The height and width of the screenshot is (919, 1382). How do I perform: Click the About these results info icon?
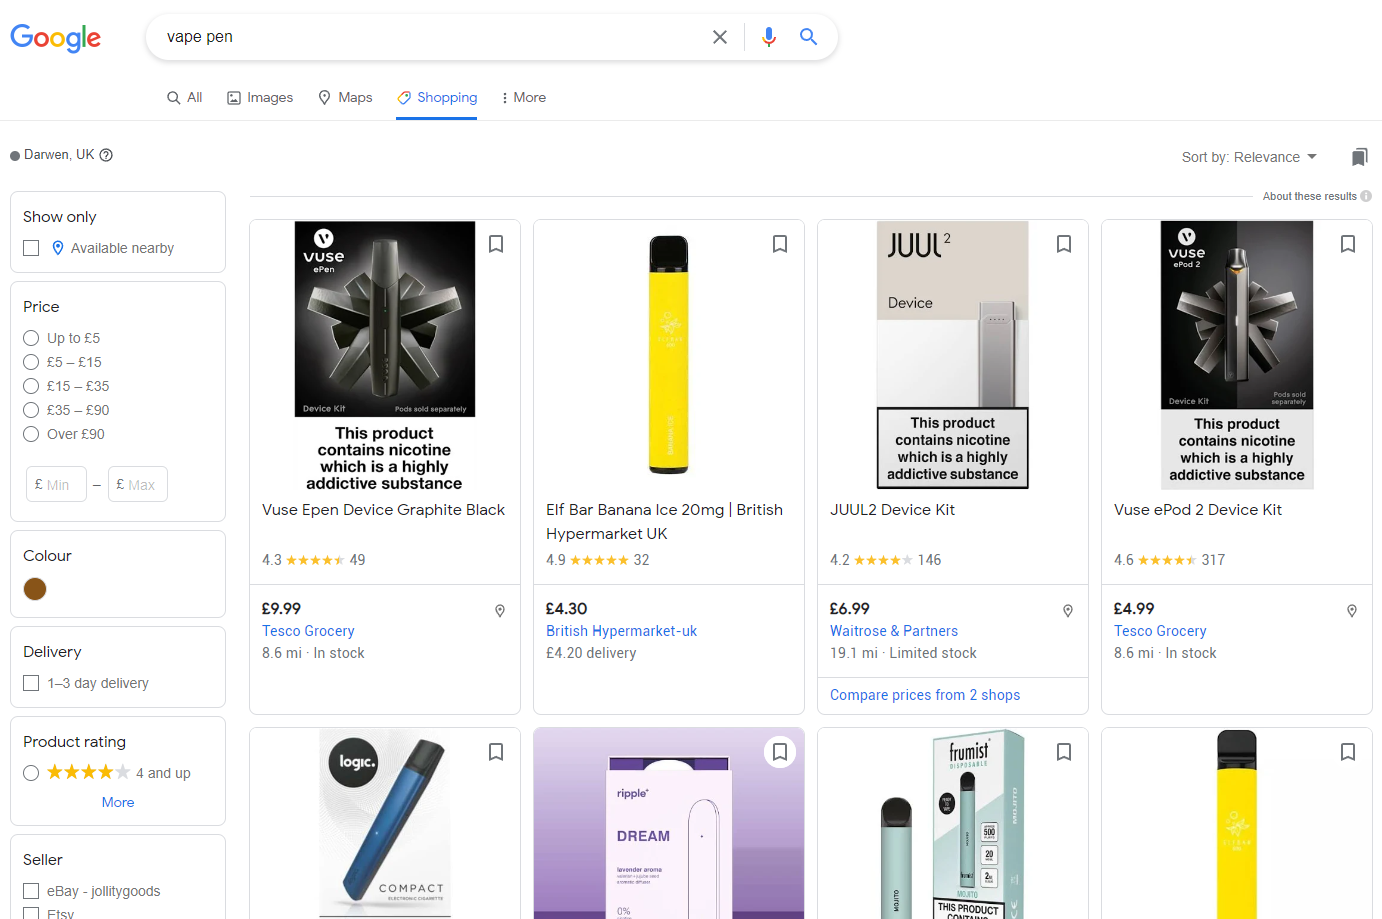pos(1366,196)
